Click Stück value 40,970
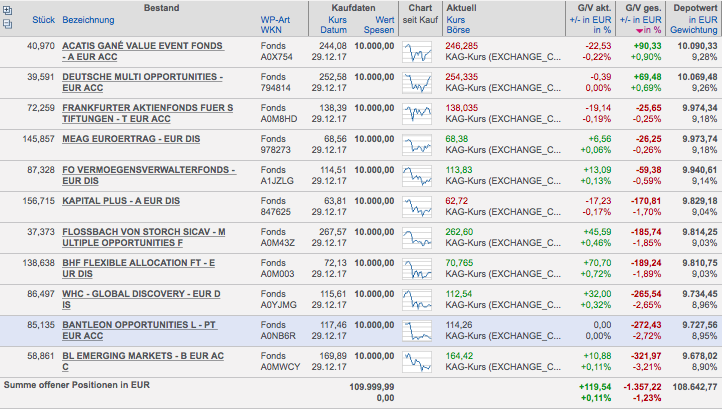Viewport: 722px width, 409px height. point(41,46)
